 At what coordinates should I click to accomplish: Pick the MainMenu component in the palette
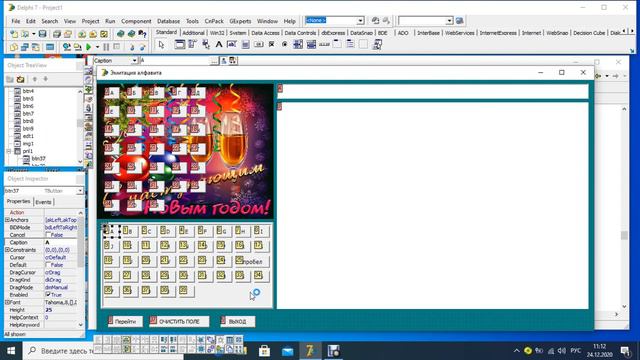click(193, 45)
